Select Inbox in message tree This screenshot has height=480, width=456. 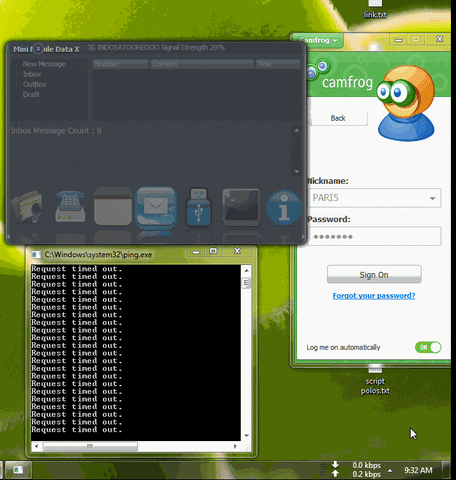pos(32,74)
